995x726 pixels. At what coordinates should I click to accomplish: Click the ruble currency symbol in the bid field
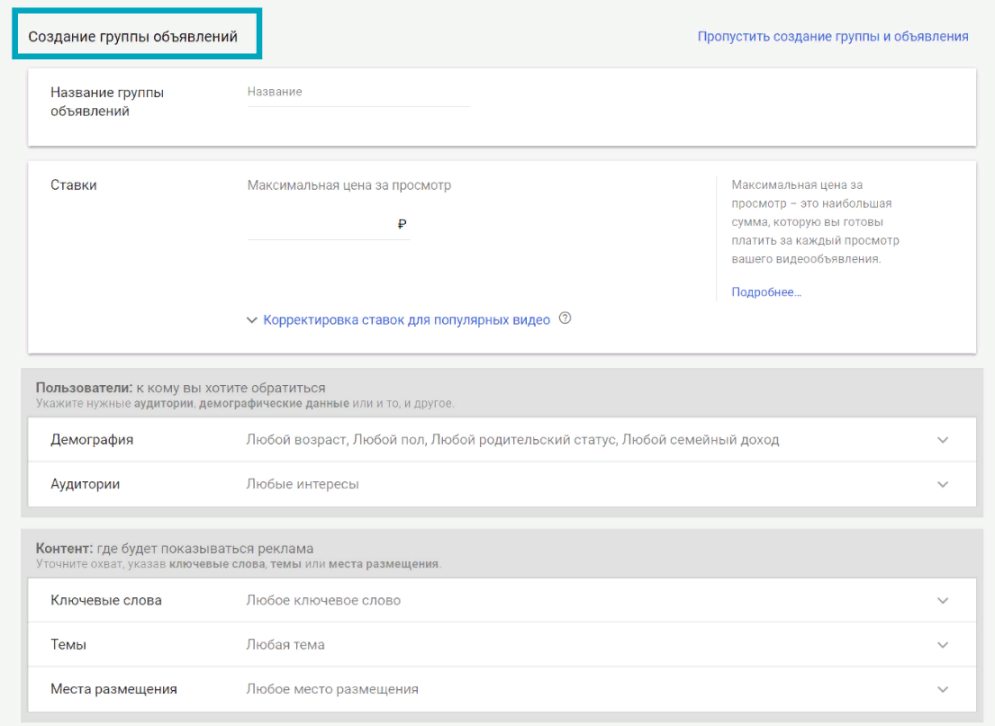[402, 225]
